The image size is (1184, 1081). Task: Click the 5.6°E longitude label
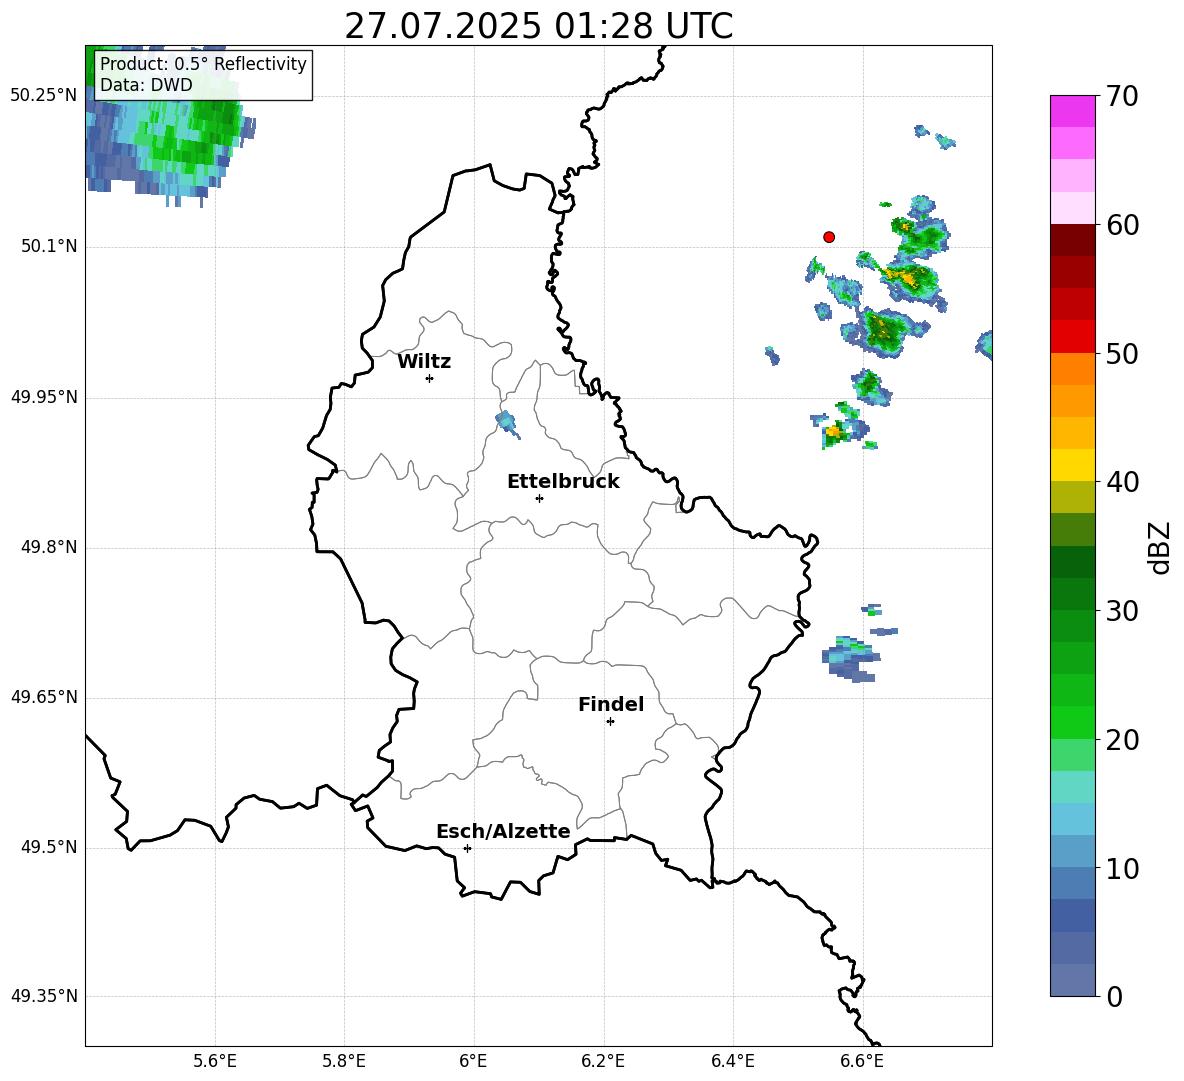215,1061
